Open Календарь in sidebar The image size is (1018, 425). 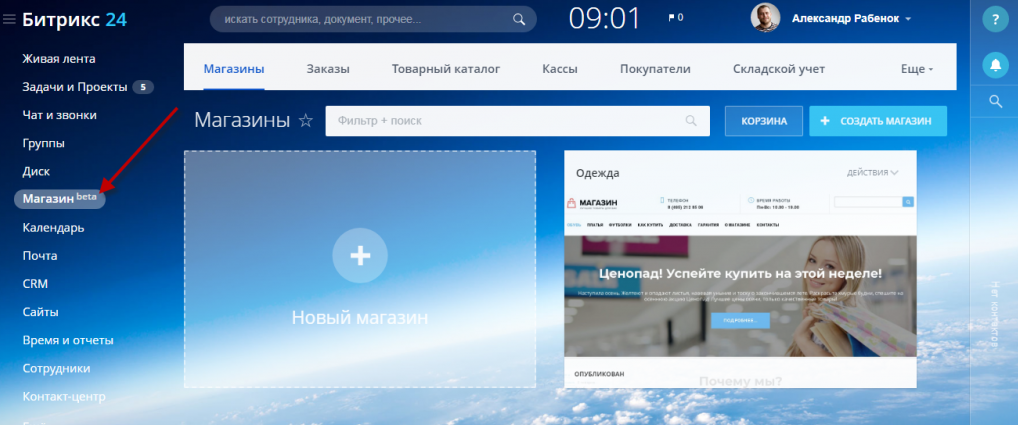coord(53,228)
